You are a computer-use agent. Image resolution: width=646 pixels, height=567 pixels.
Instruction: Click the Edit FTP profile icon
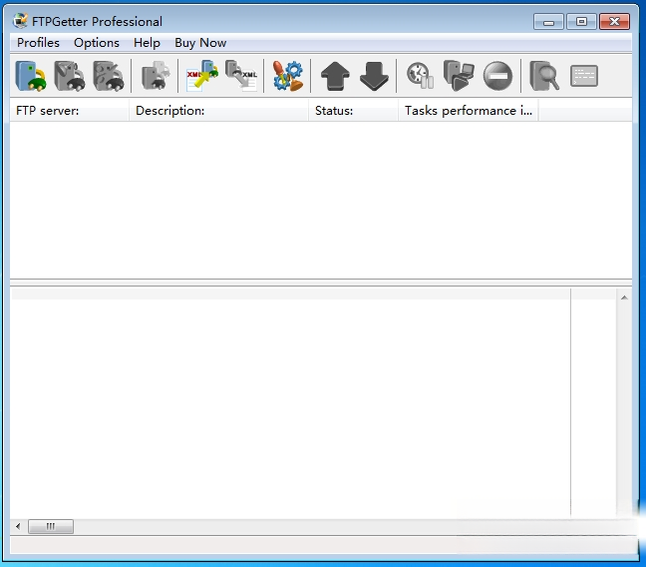[x=70, y=76]
